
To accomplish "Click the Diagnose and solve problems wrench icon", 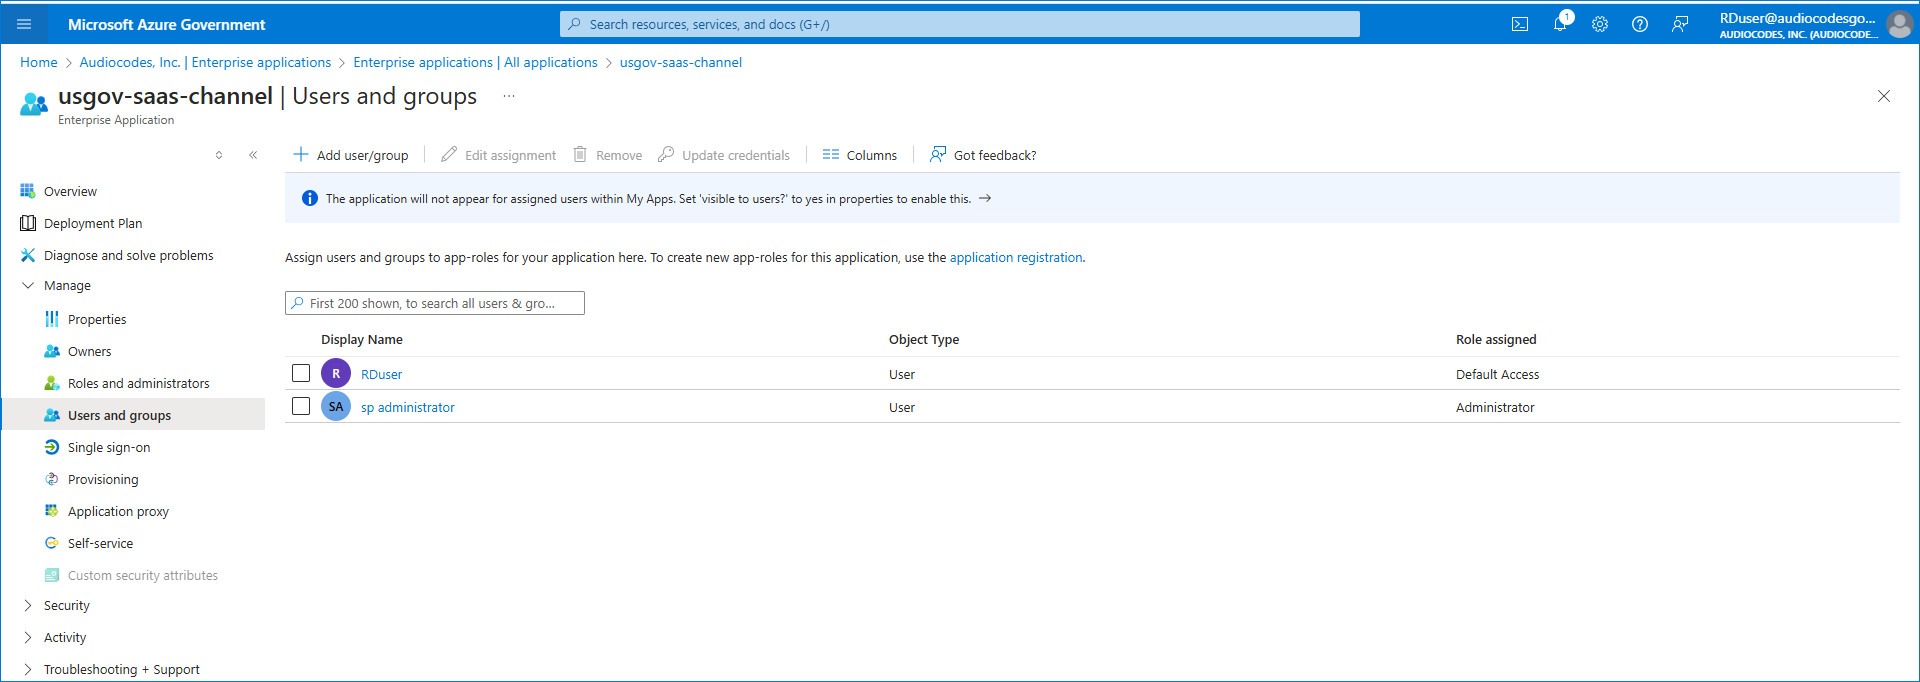I will click(28, 255).
